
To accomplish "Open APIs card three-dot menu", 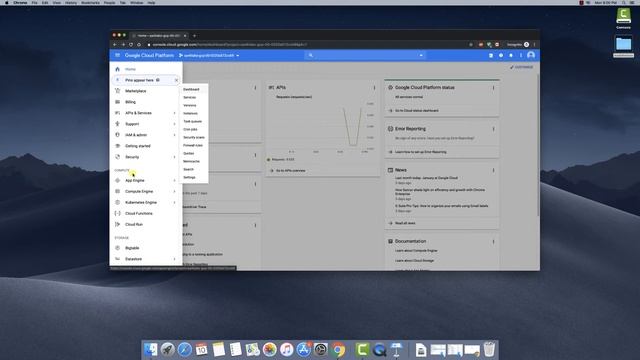I will click(374, 88).
